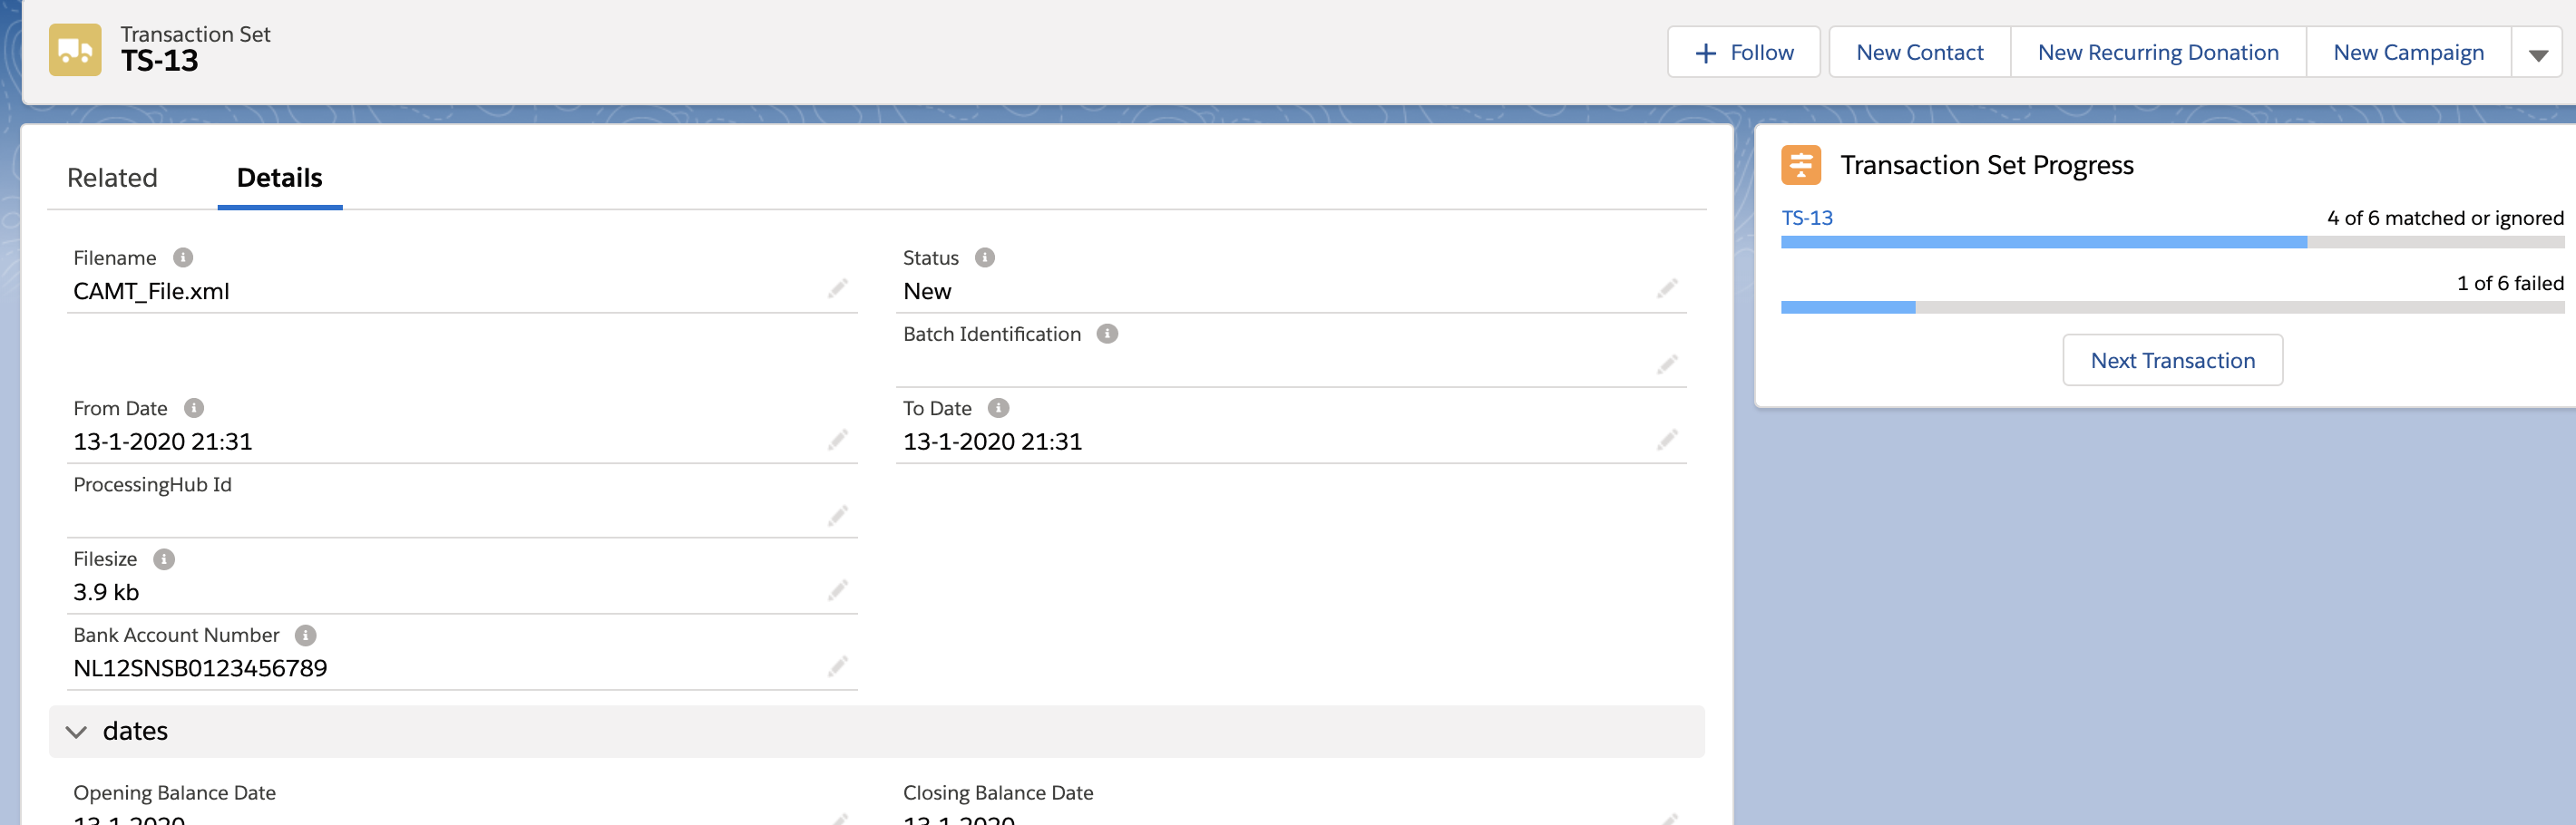Click the info icon beside Status

986,257
